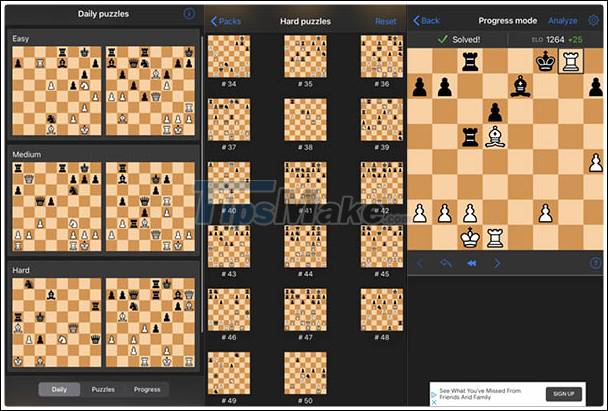Image resolution: width=608 pixels, height=411 pixels.
Task: Open the first Medium daily puzzle
Action: [57, 207]
